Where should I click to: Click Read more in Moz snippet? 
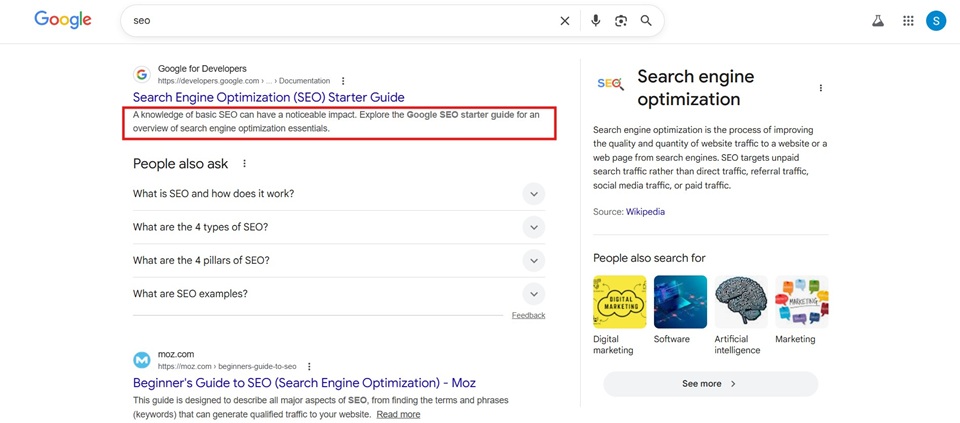(398, 414)
